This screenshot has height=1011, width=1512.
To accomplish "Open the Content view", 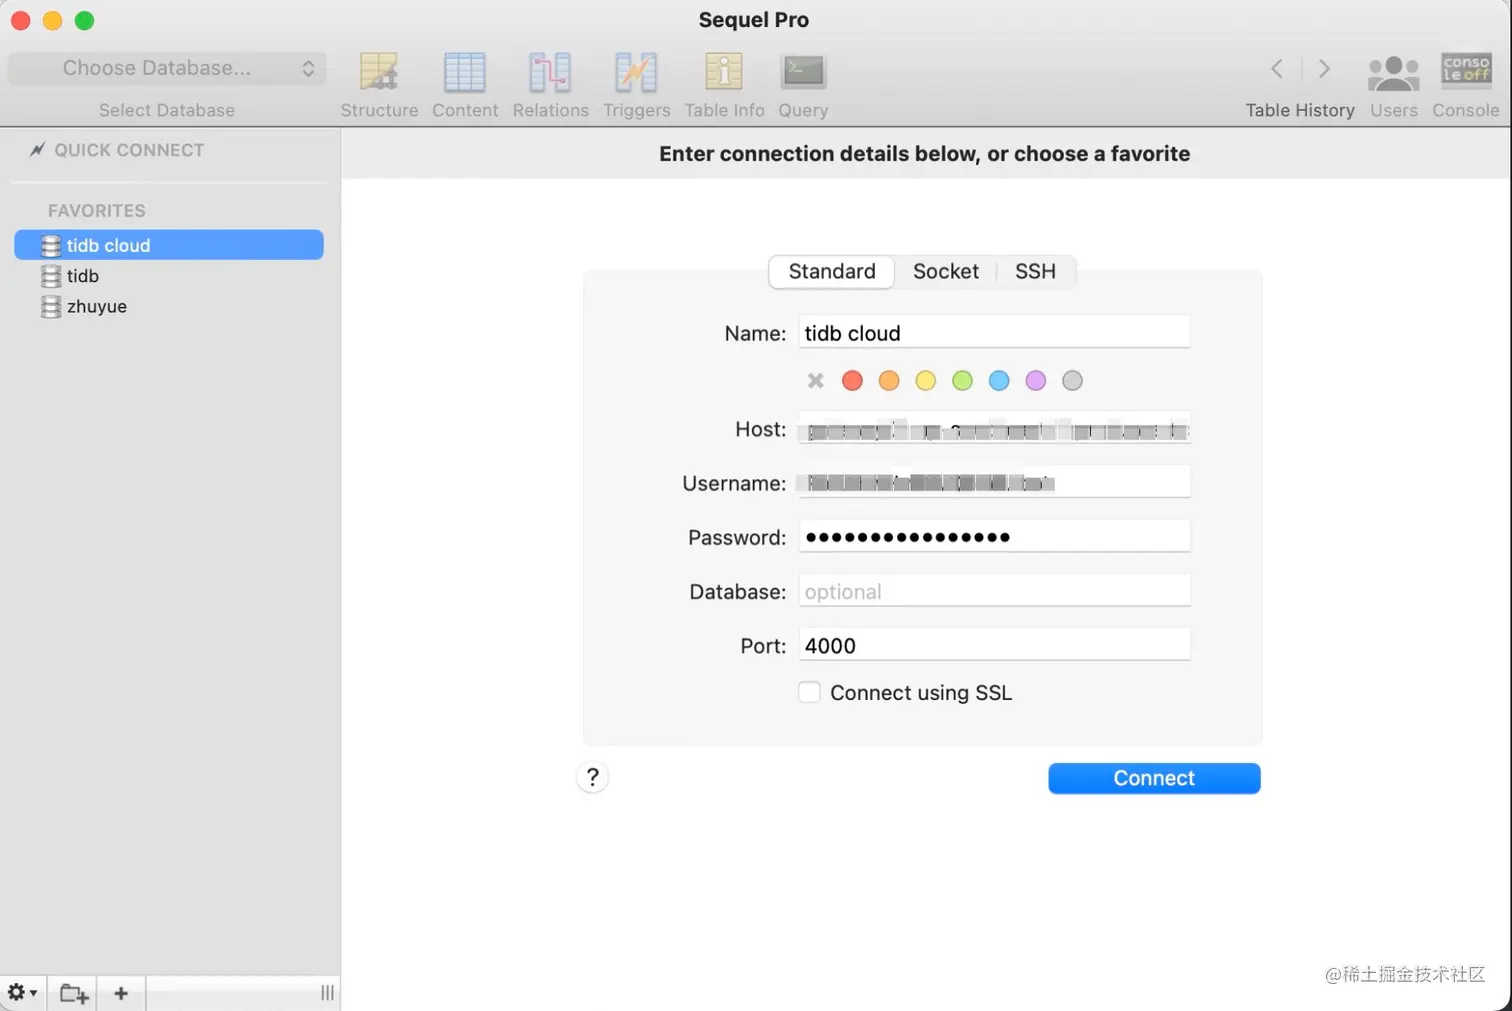I will point(465,85).
